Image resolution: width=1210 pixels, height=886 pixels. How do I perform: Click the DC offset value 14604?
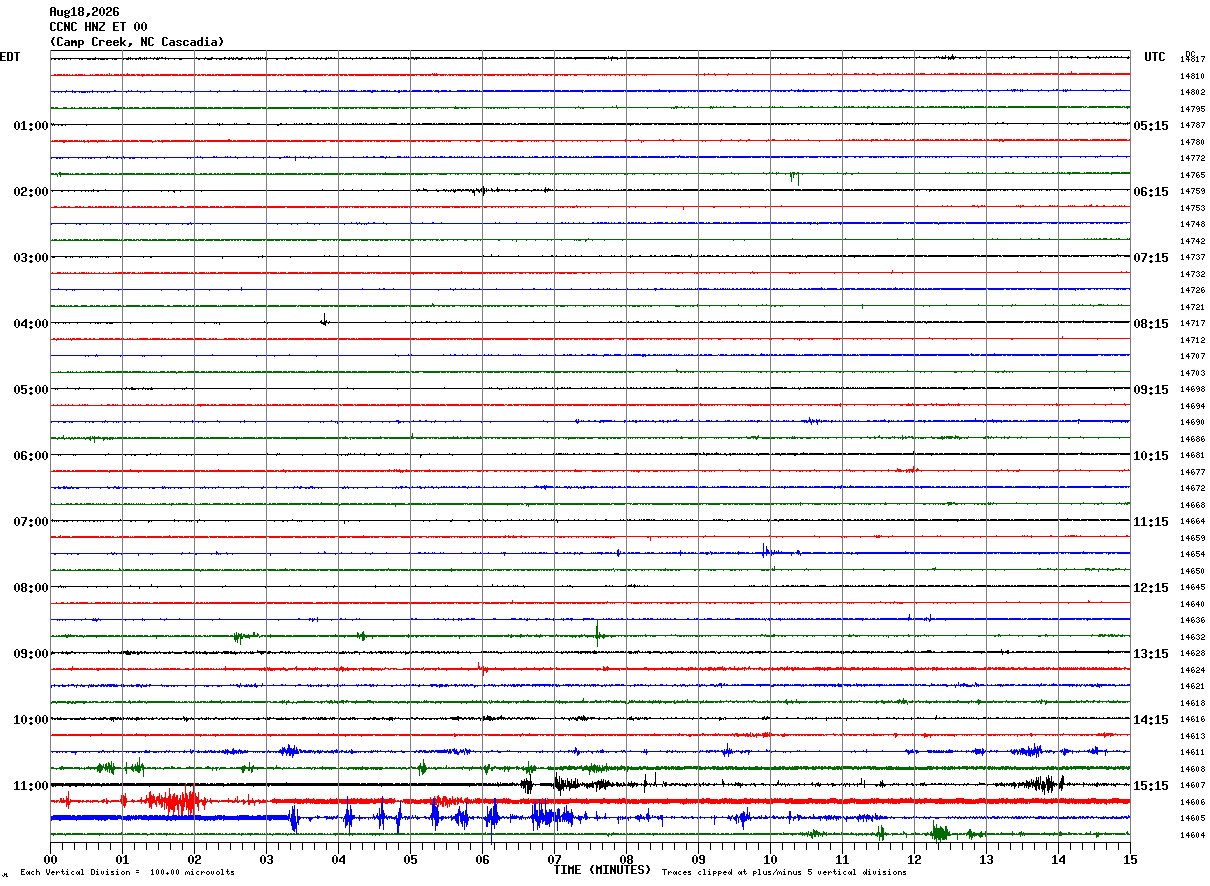pyautogui.click(x=1192, y=835)
